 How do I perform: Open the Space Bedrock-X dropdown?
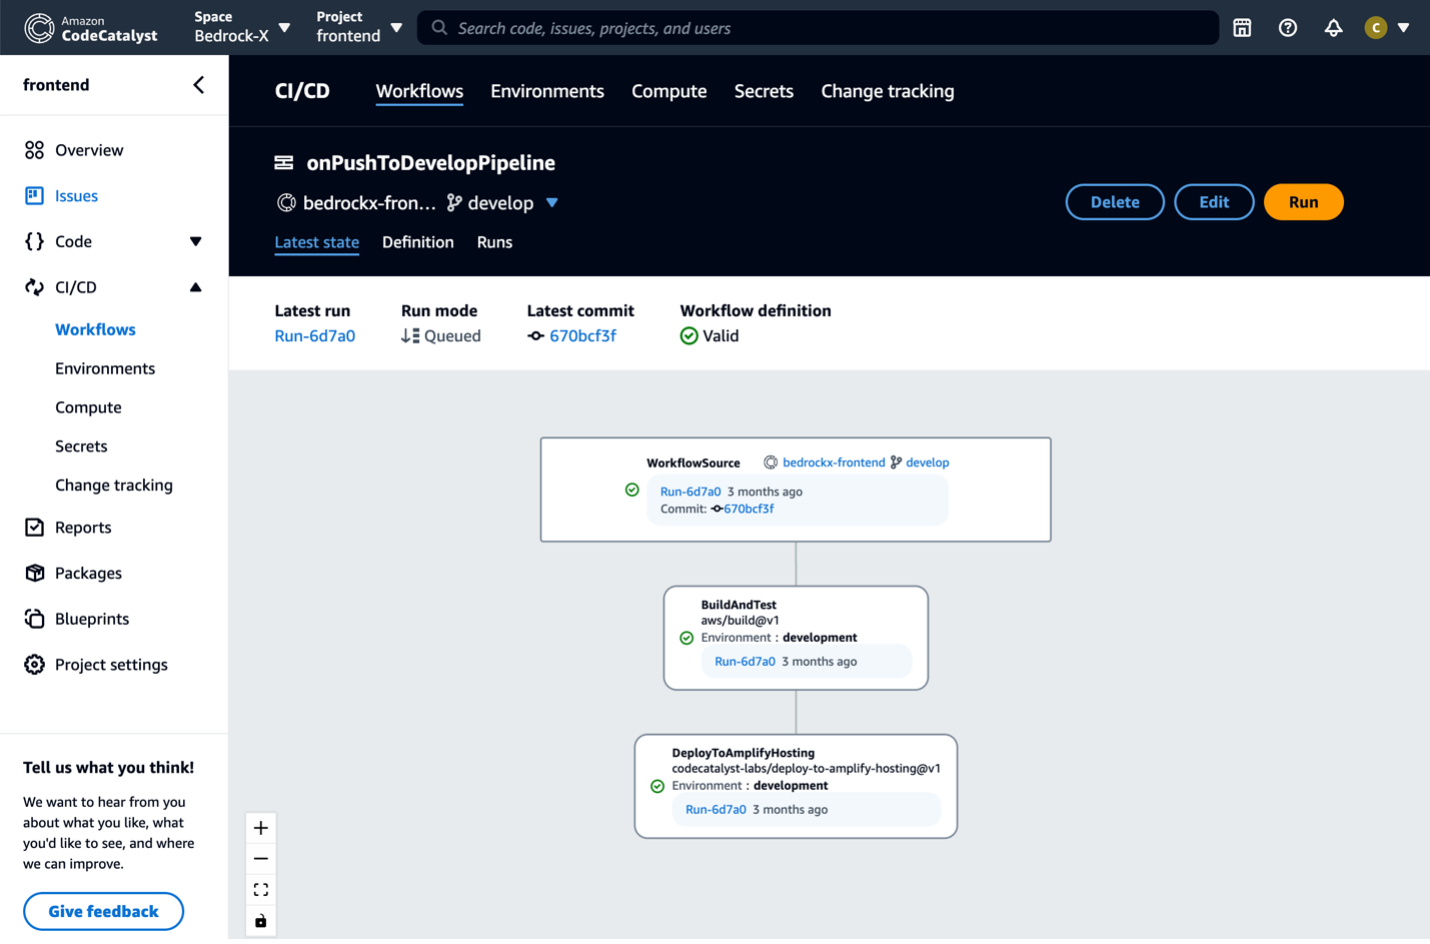tap(242, 27)
